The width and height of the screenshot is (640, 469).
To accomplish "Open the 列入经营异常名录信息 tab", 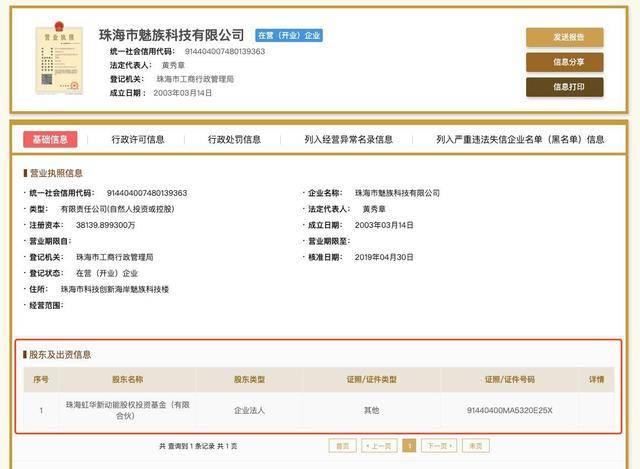I will 348,140.
